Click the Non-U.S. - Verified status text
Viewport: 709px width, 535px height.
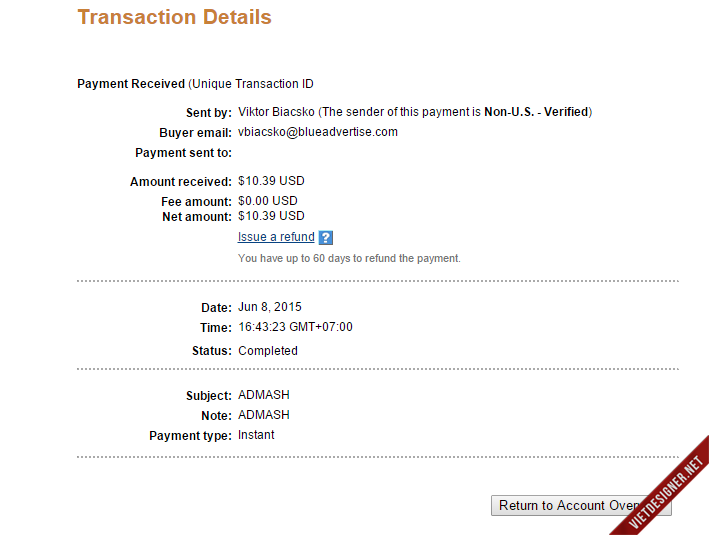point(536,112)
